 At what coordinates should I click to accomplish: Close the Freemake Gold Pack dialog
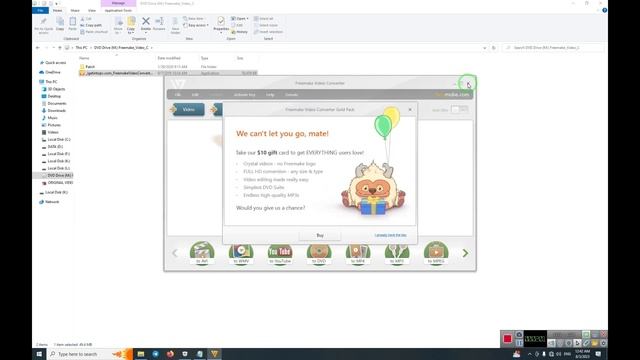tap(410, 109)
